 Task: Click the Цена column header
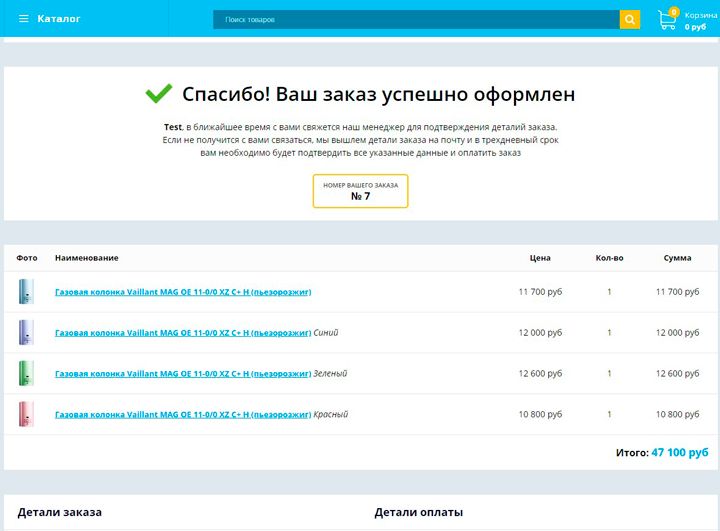click(x=540, y=258)
